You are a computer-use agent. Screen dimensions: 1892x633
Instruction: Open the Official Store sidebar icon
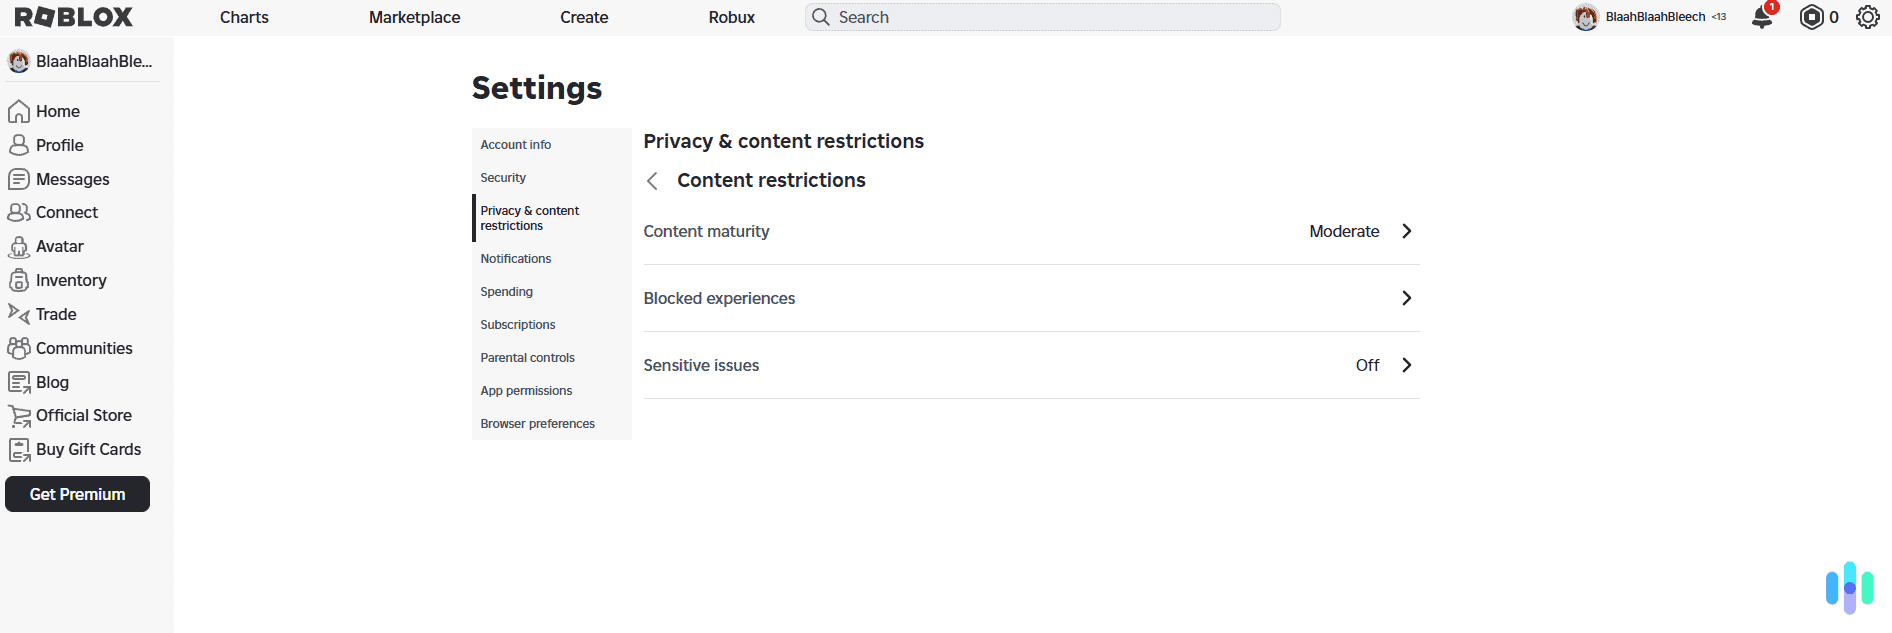pyautogui.click(x=19, y=415)
